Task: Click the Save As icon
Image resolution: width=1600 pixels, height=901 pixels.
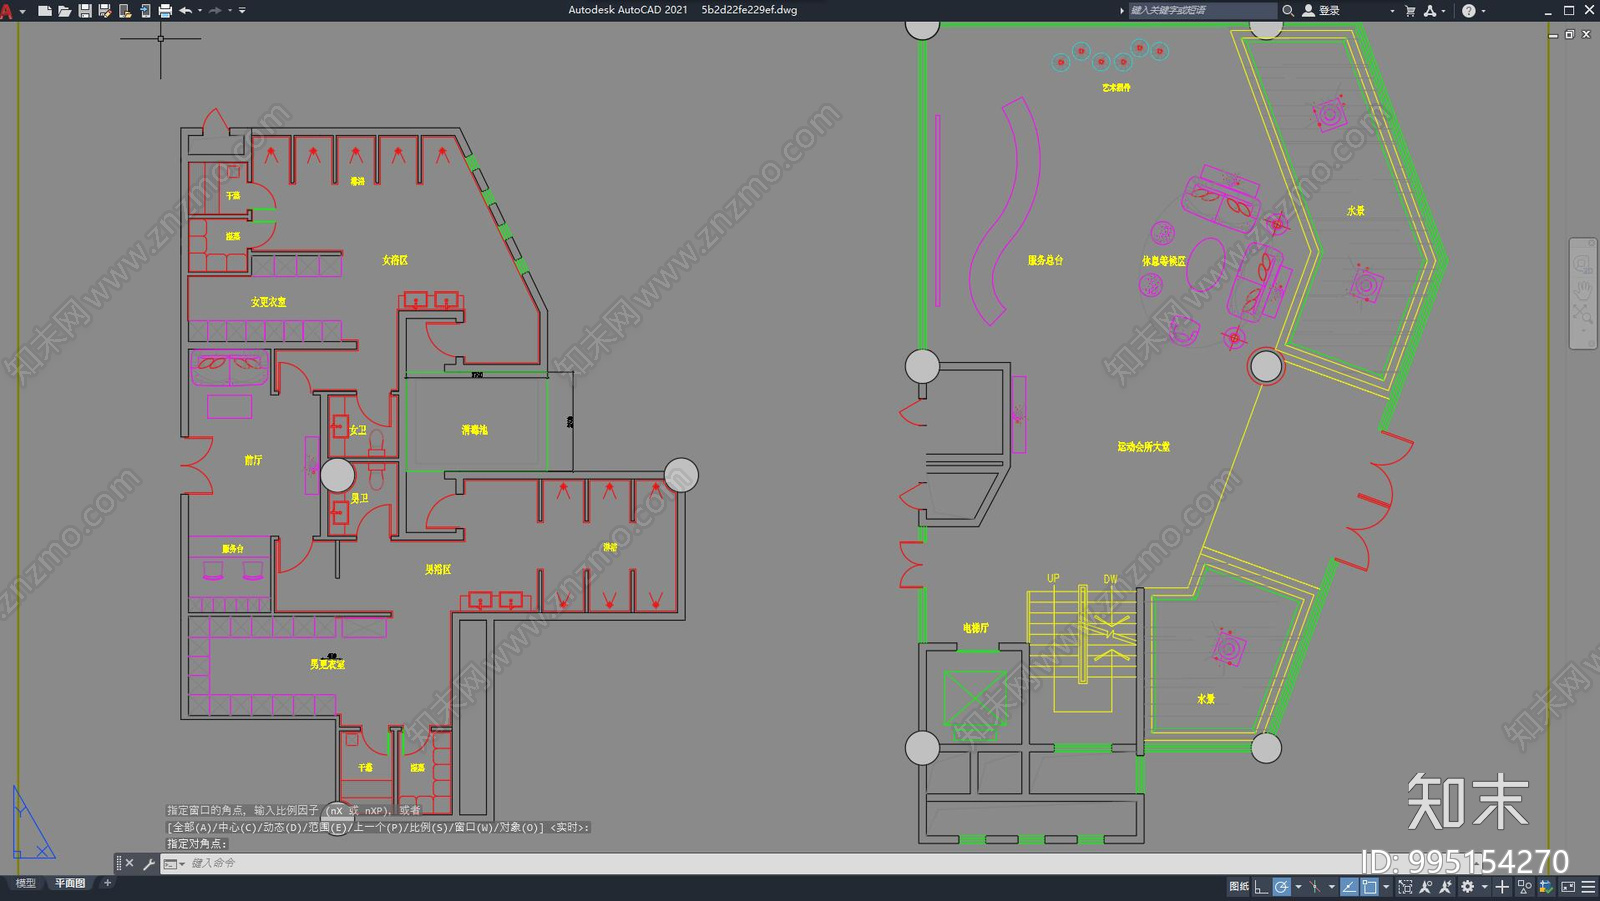Action: click(104, 10)
